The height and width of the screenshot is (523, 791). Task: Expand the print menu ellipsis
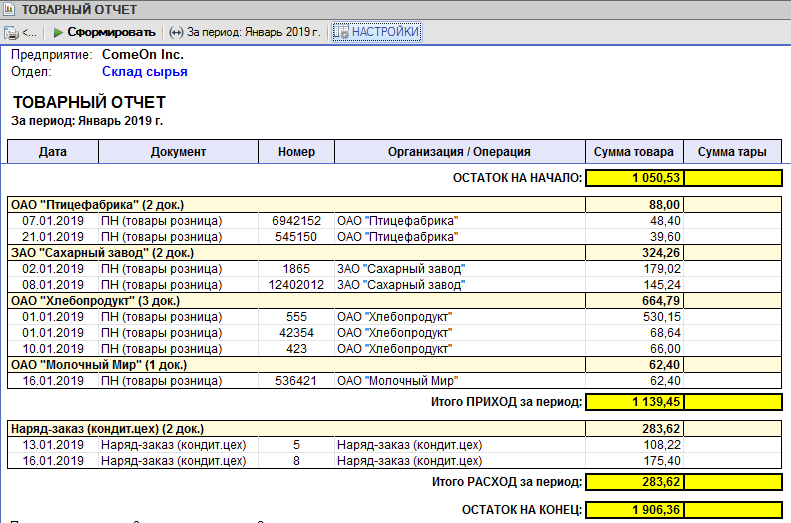30,33
